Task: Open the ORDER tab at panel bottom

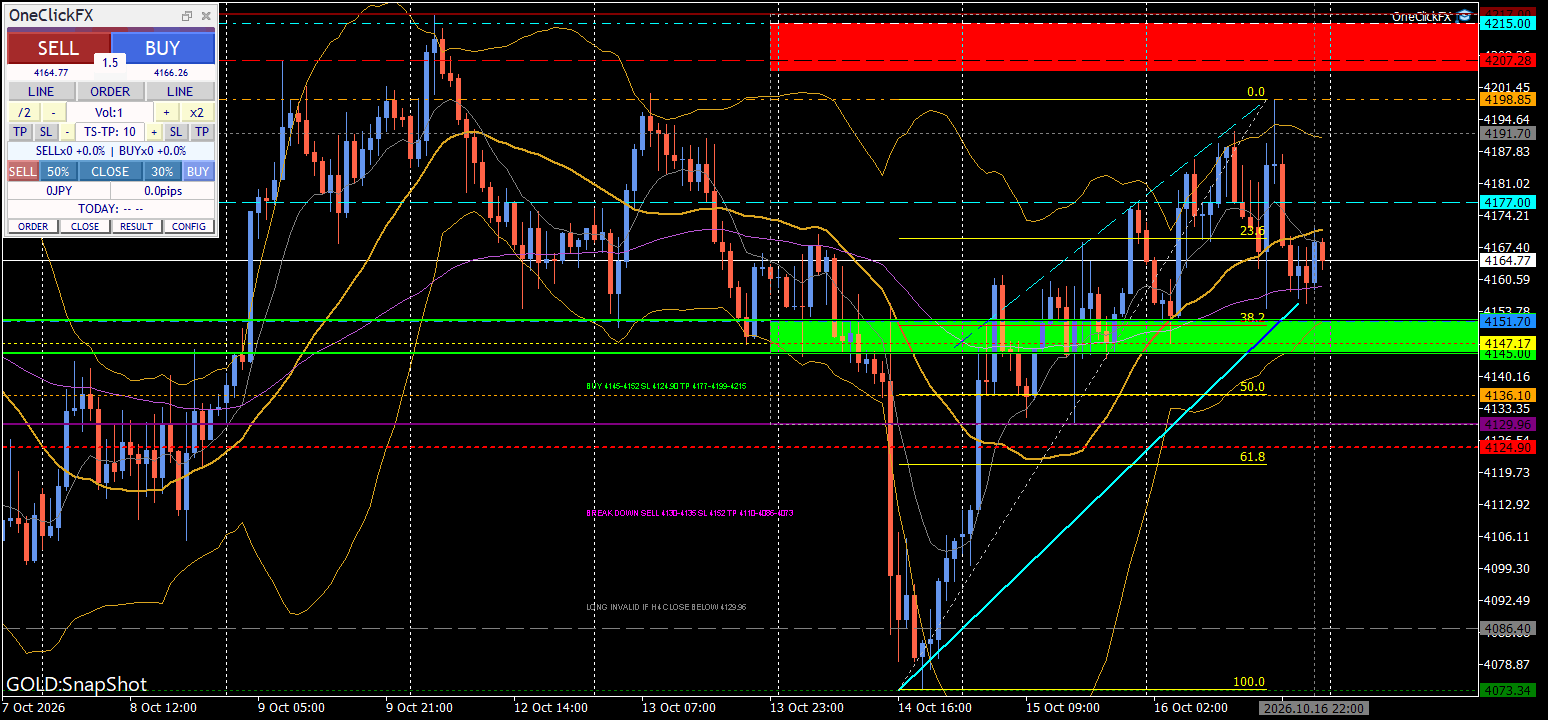Action: 33,226
